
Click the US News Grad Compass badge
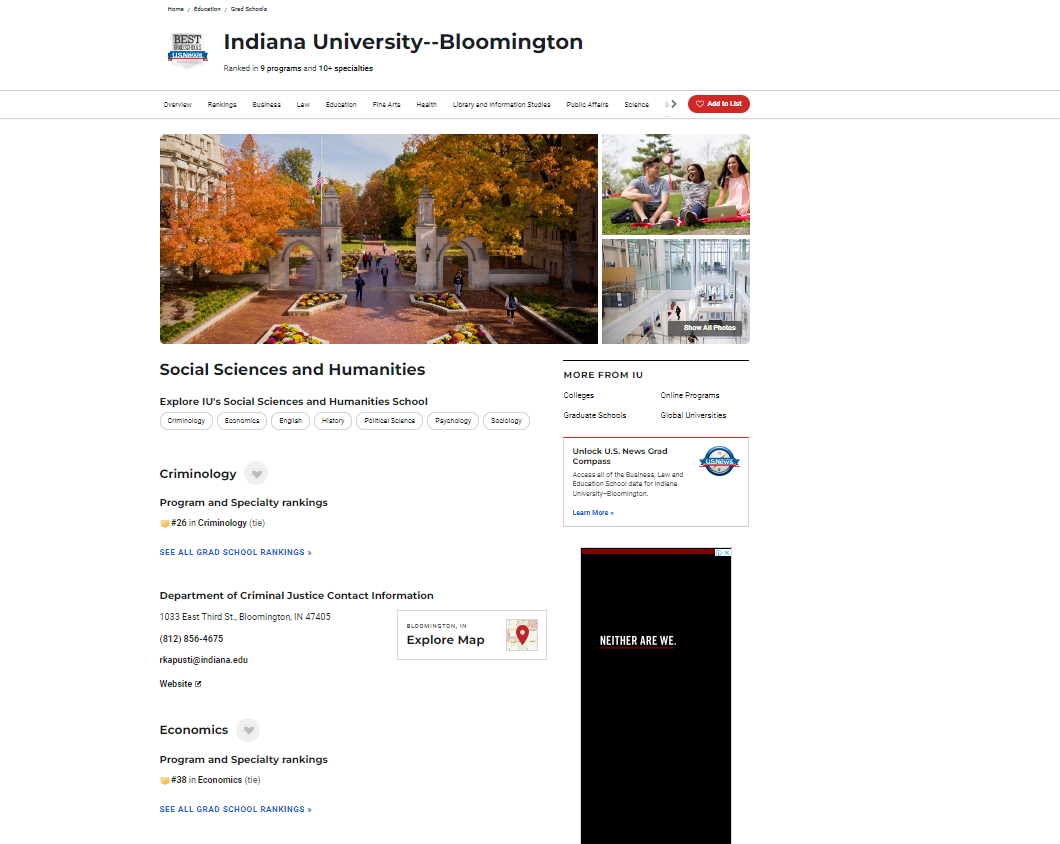coord(719,461)
